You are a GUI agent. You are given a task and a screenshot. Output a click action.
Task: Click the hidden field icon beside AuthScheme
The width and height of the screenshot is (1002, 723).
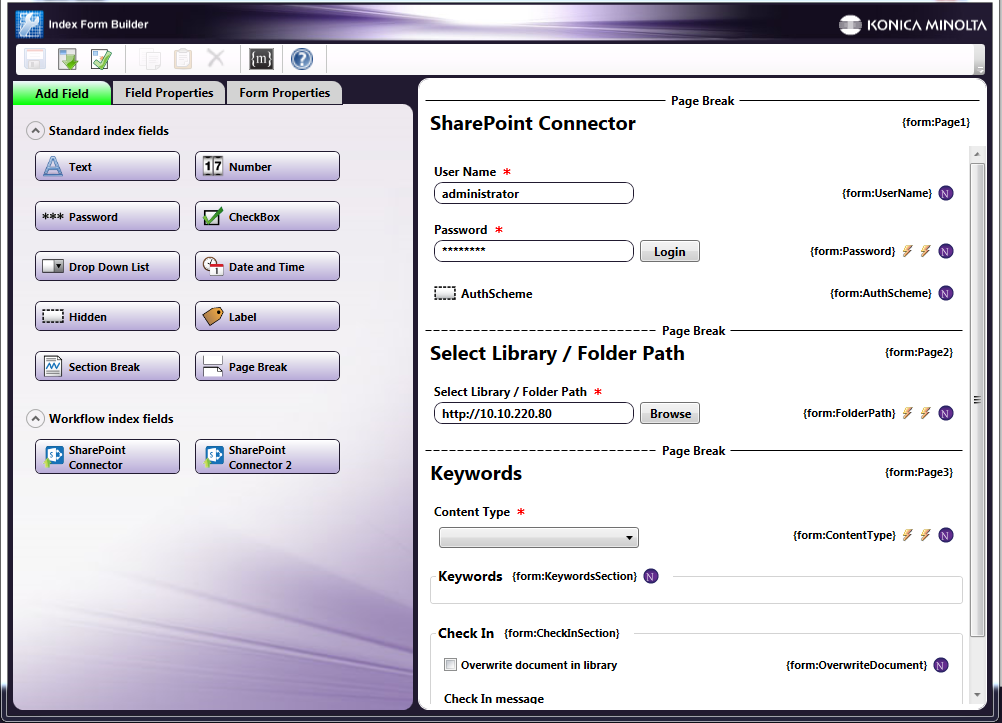pos(445,293)
